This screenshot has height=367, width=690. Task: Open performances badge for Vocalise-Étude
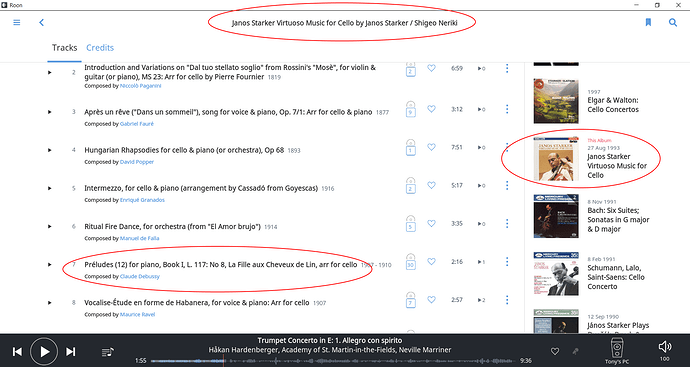click(x=411, y=300)
